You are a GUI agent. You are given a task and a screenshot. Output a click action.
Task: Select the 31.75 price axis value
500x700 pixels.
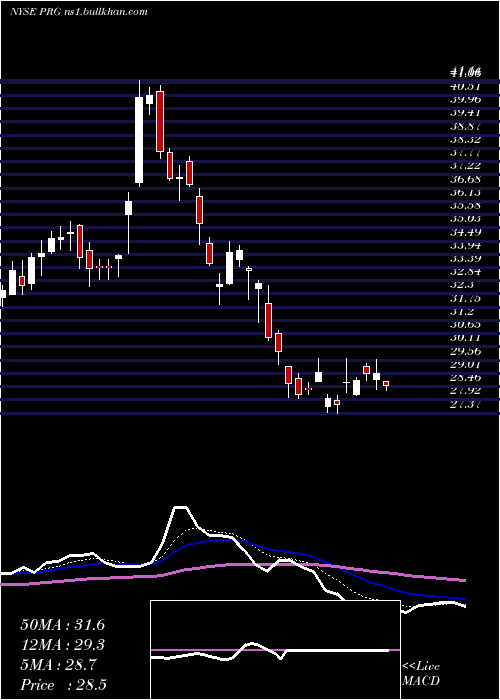coord(464,298)
